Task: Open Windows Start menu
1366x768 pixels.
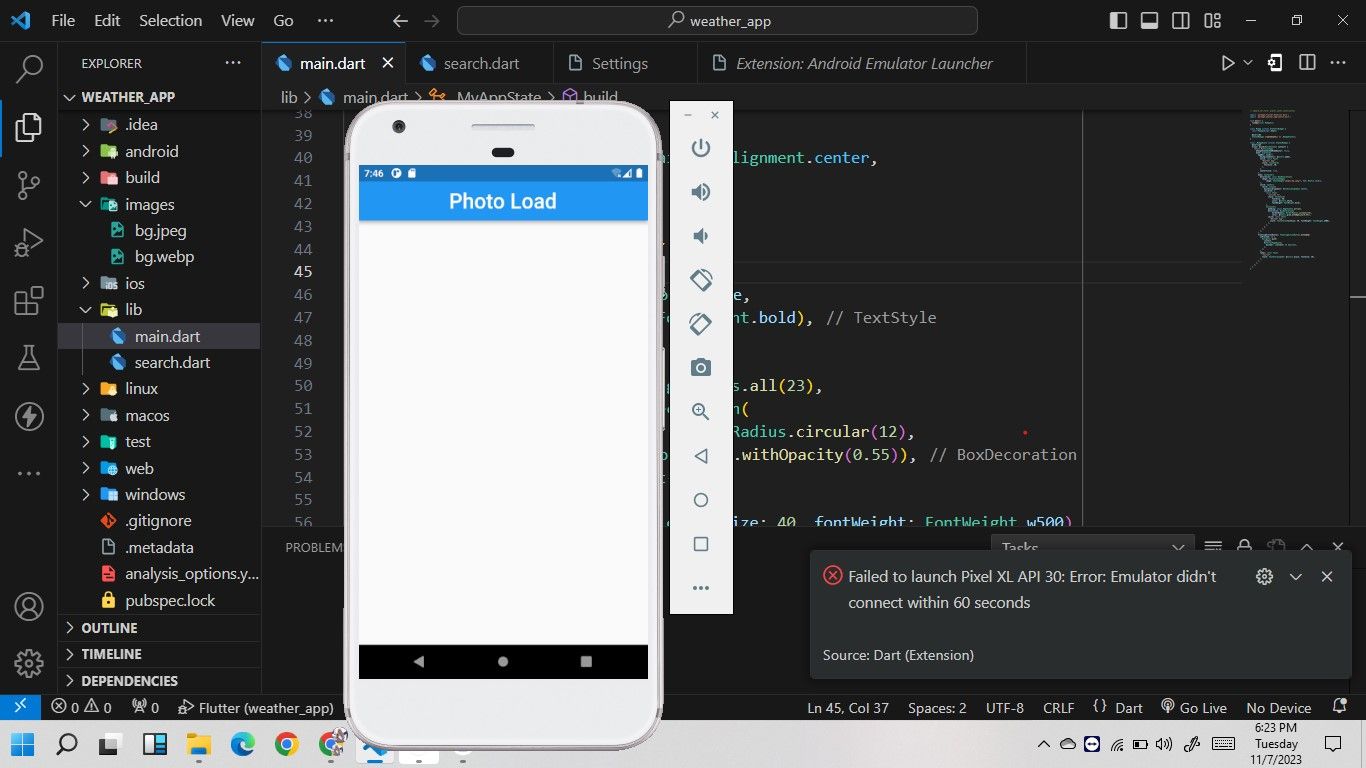Action: pos(23,744)
